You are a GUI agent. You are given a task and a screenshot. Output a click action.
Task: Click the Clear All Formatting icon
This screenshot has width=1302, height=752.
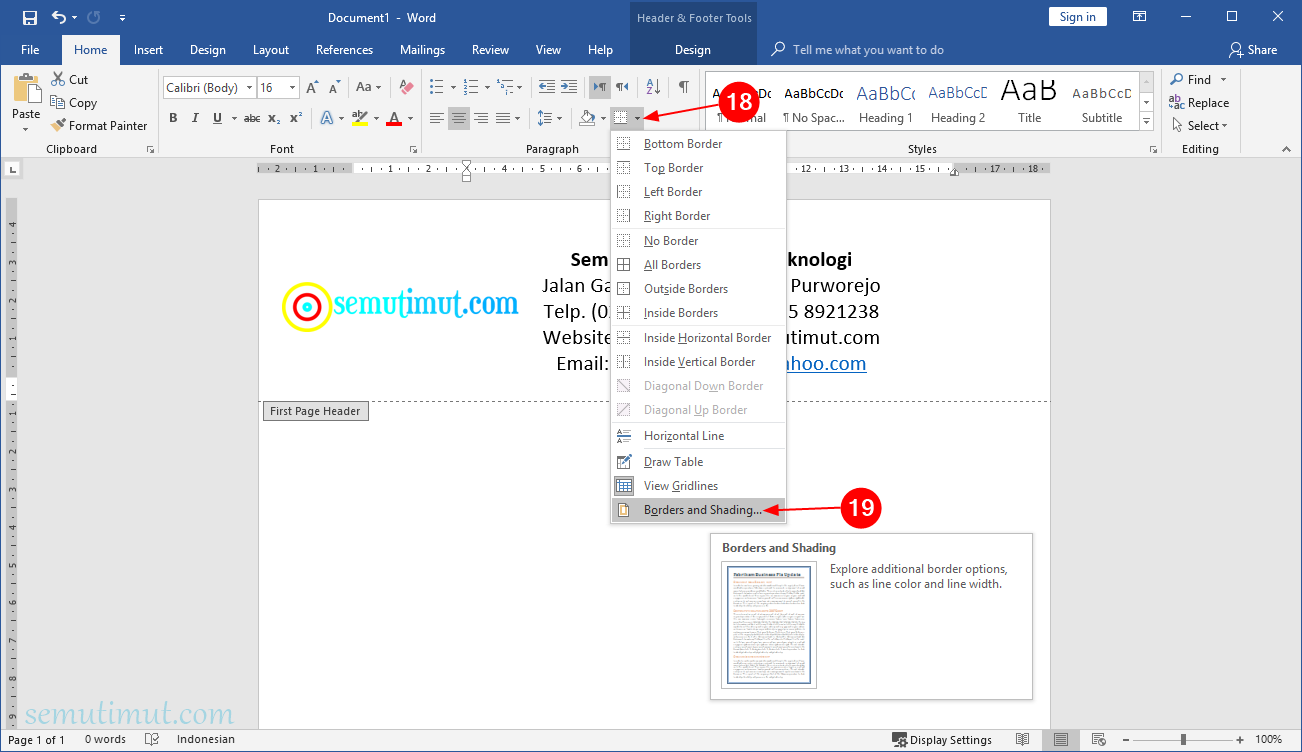405,88
